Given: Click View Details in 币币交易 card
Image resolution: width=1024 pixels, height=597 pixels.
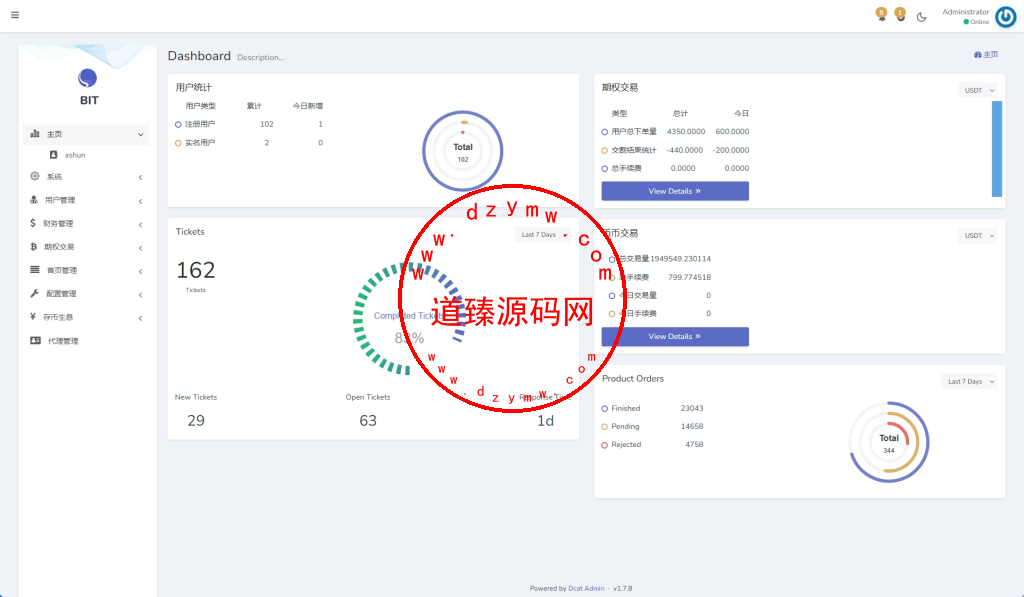Looking at the screenshot, I should tap(675, 336).
